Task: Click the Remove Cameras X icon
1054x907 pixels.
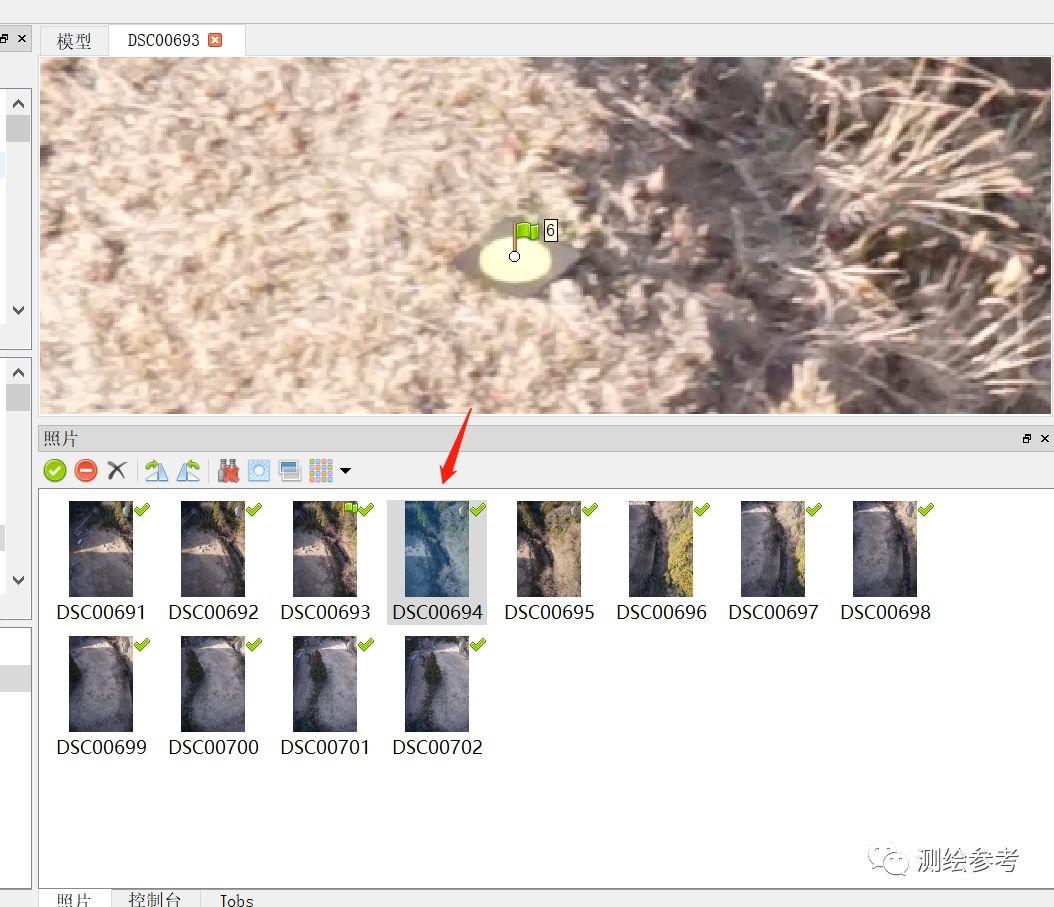Action: click(117, 470)
